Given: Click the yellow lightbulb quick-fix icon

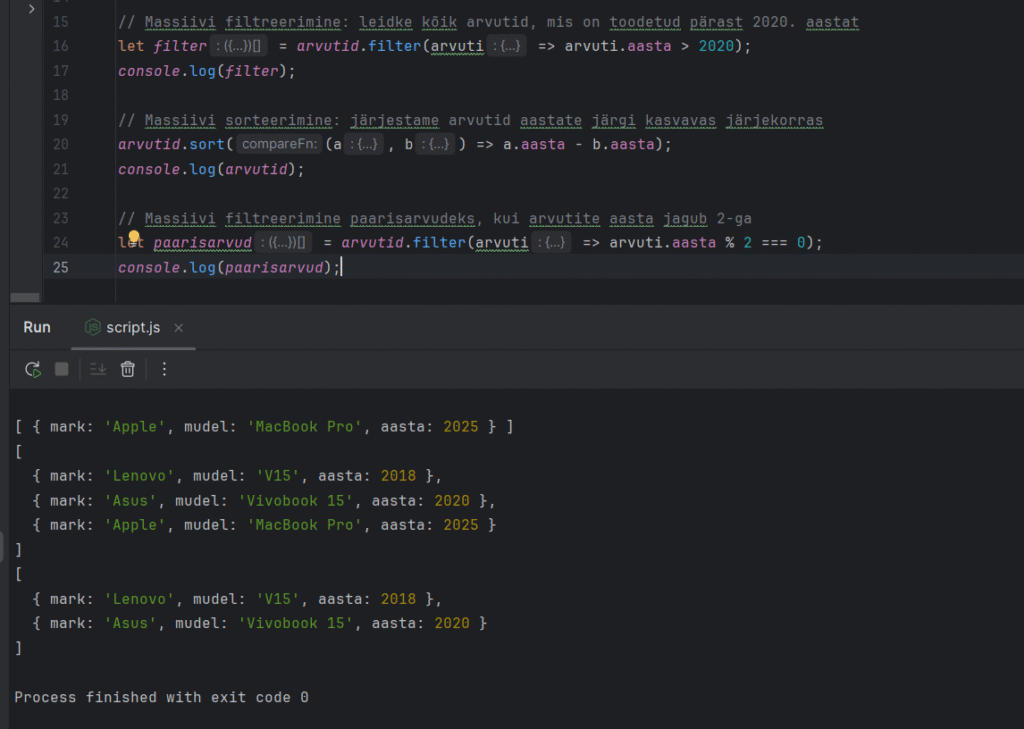Looking at the screenshot, I should tap(133, 238).
